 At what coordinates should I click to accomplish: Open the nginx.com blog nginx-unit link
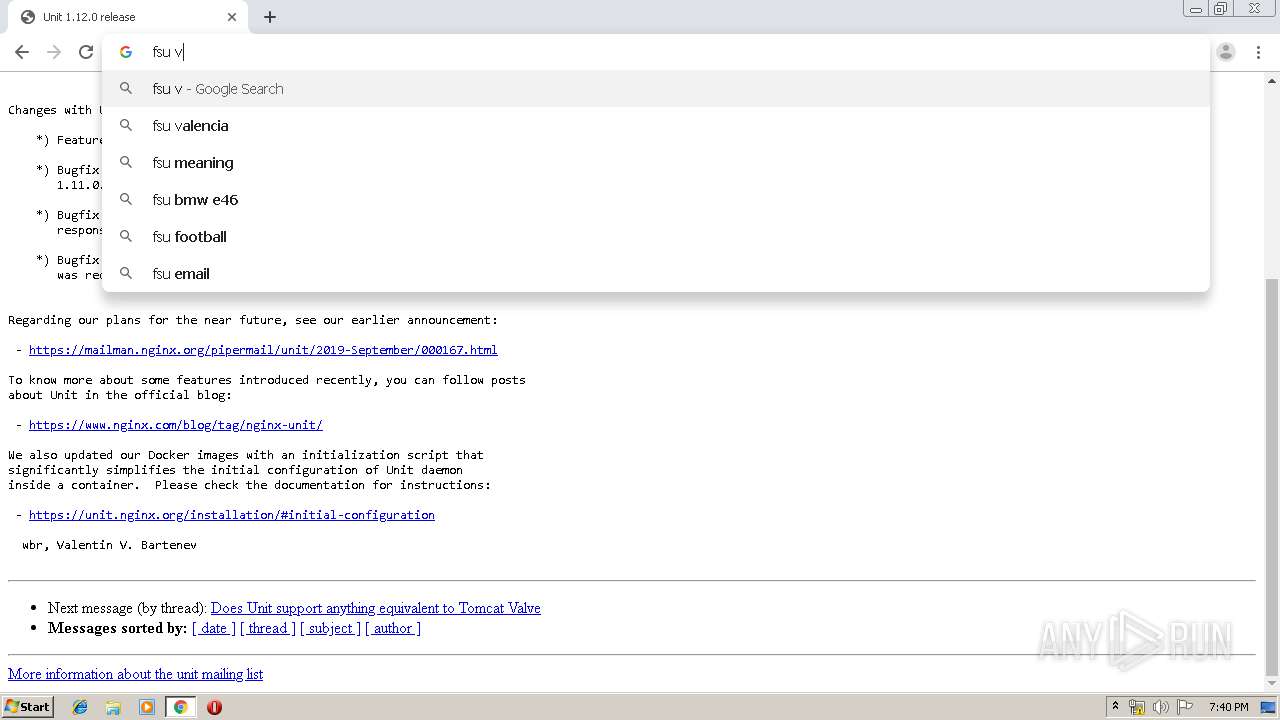pyautogui.click(x=176, y=425)
